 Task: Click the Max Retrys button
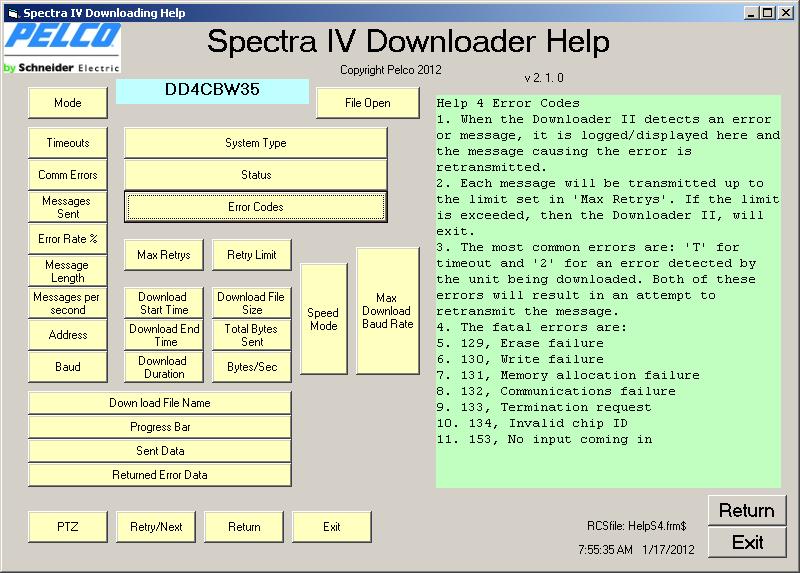pyautogui.click(x=164, y=255)
